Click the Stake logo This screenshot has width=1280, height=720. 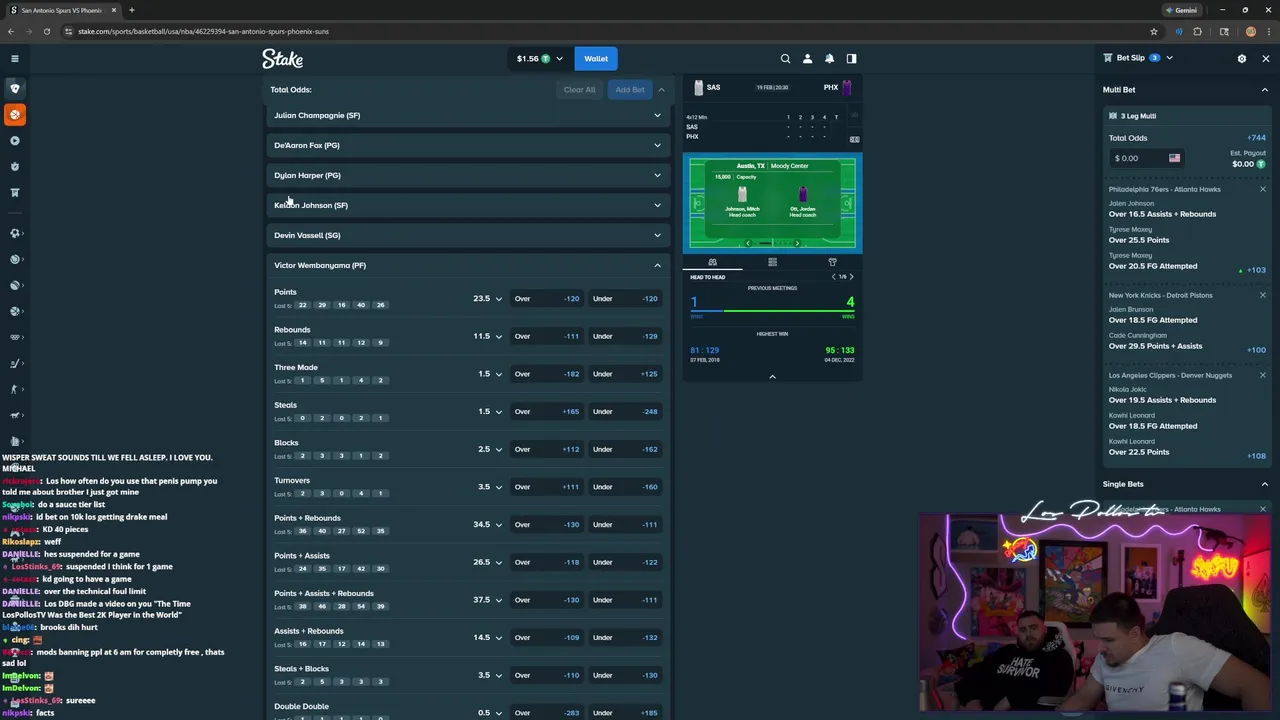(x=282, y=59)
